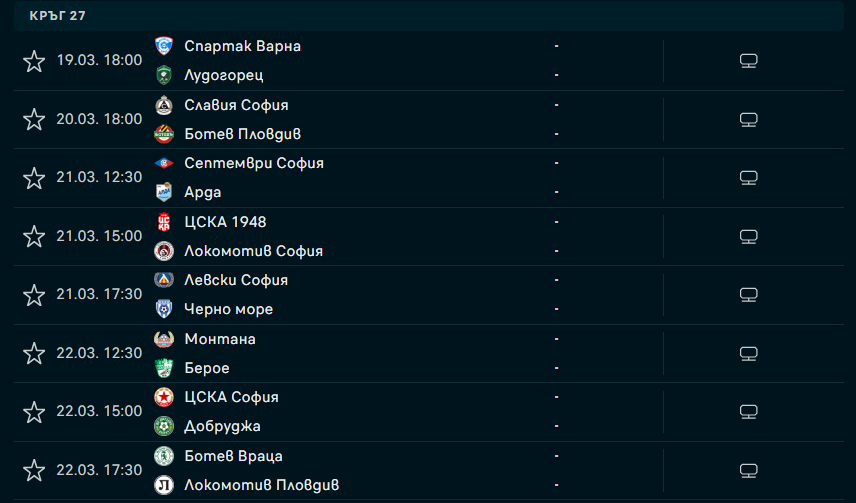Viewport: 856px width, 503px height.
Task: Open Локомотив София team link
Action: tap(253, 251)
